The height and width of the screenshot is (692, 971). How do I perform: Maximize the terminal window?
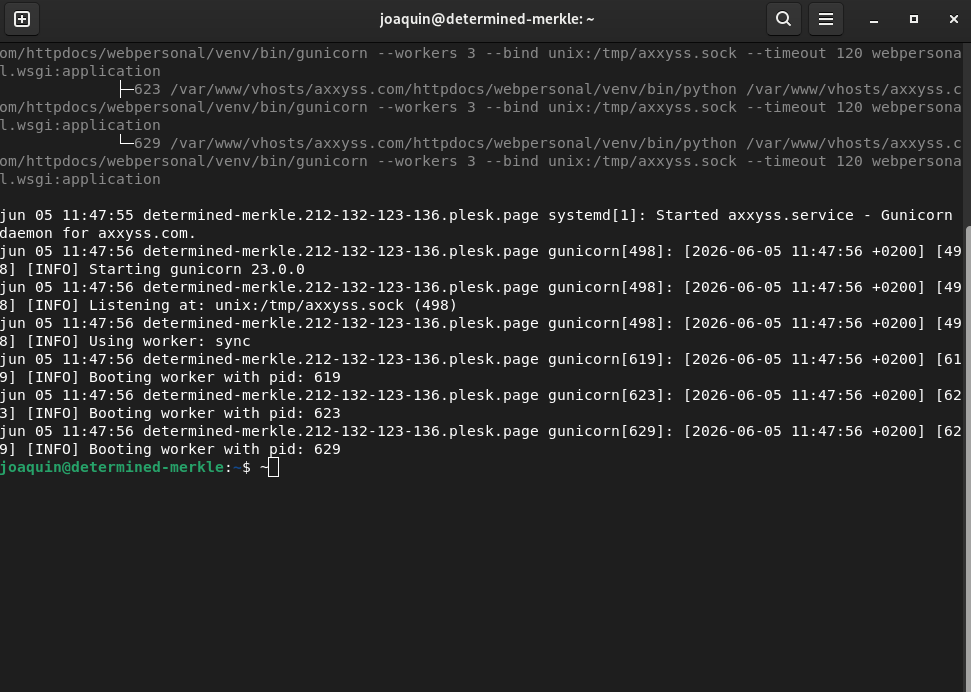[x=913, y=19]
